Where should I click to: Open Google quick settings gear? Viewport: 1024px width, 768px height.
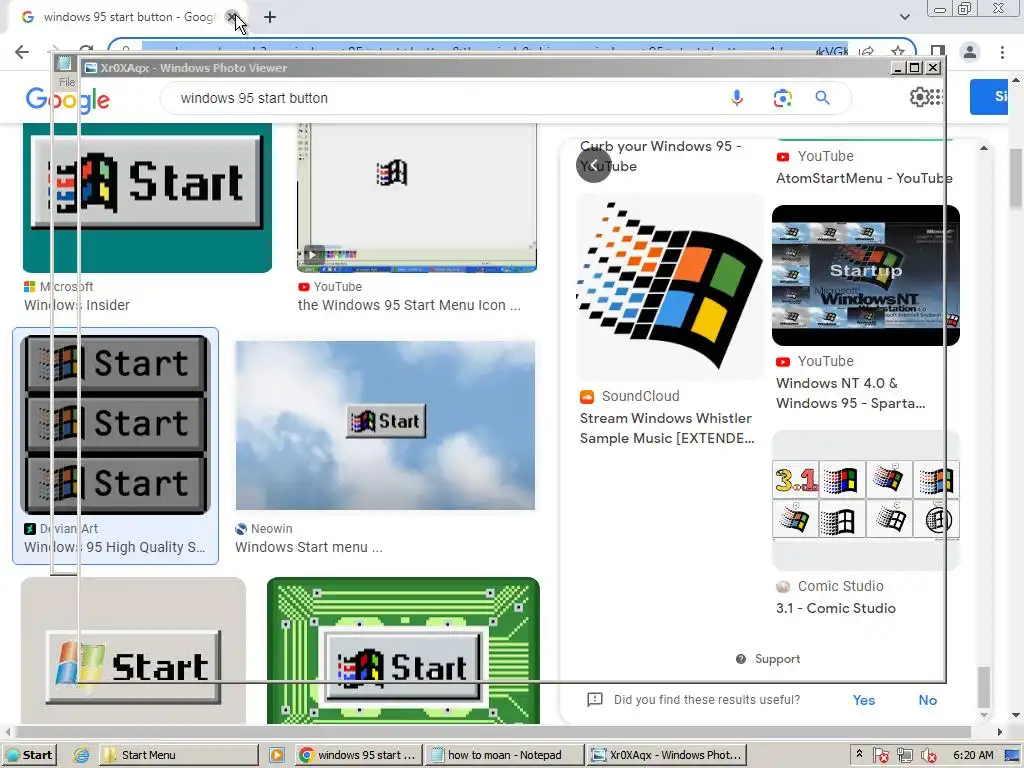(919, 97)
